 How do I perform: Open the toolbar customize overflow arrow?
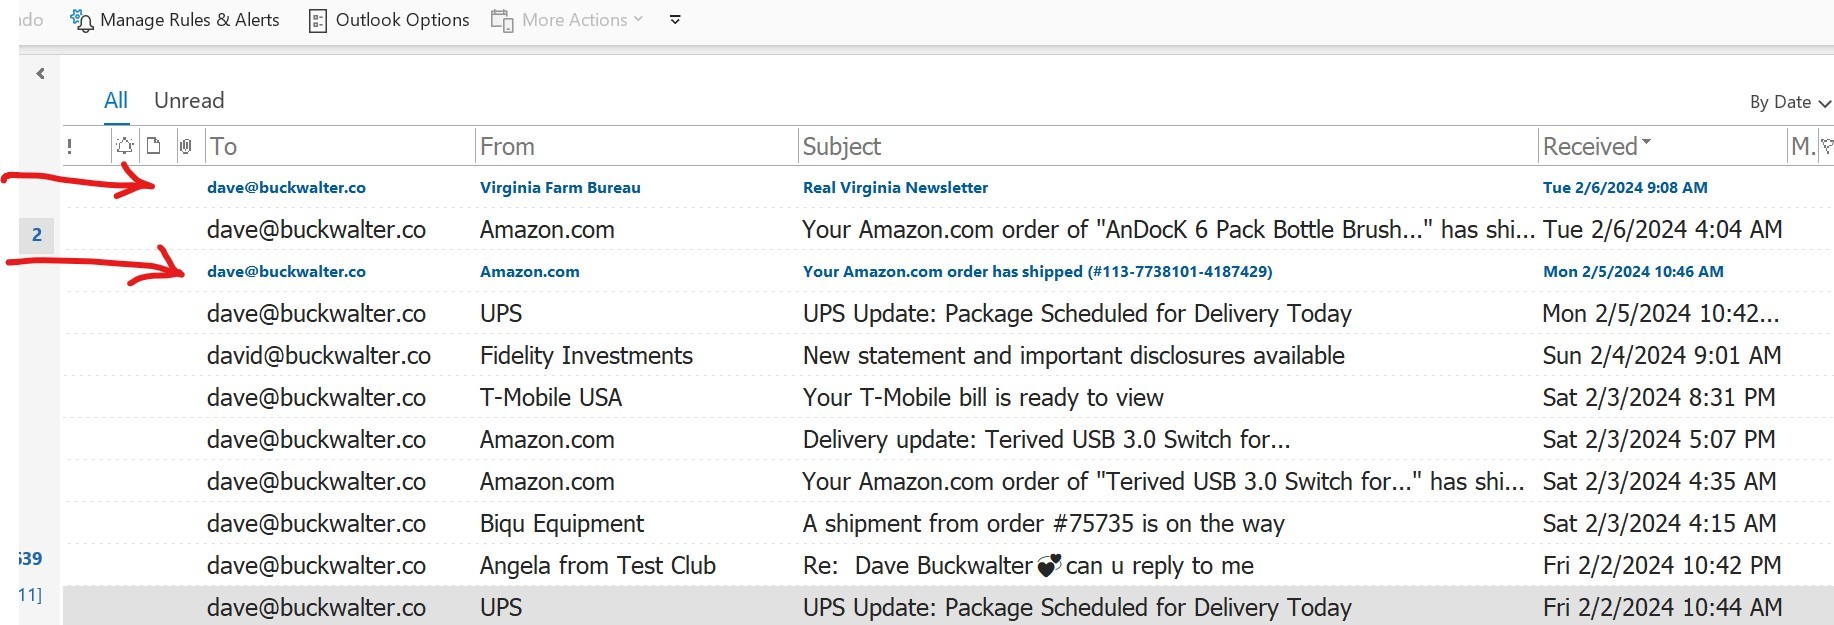(x=675, y=20)
